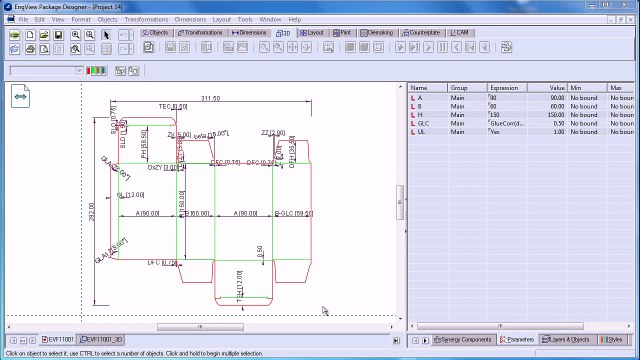
Task: Click the New document icon
Action: [x=30, y=35]
